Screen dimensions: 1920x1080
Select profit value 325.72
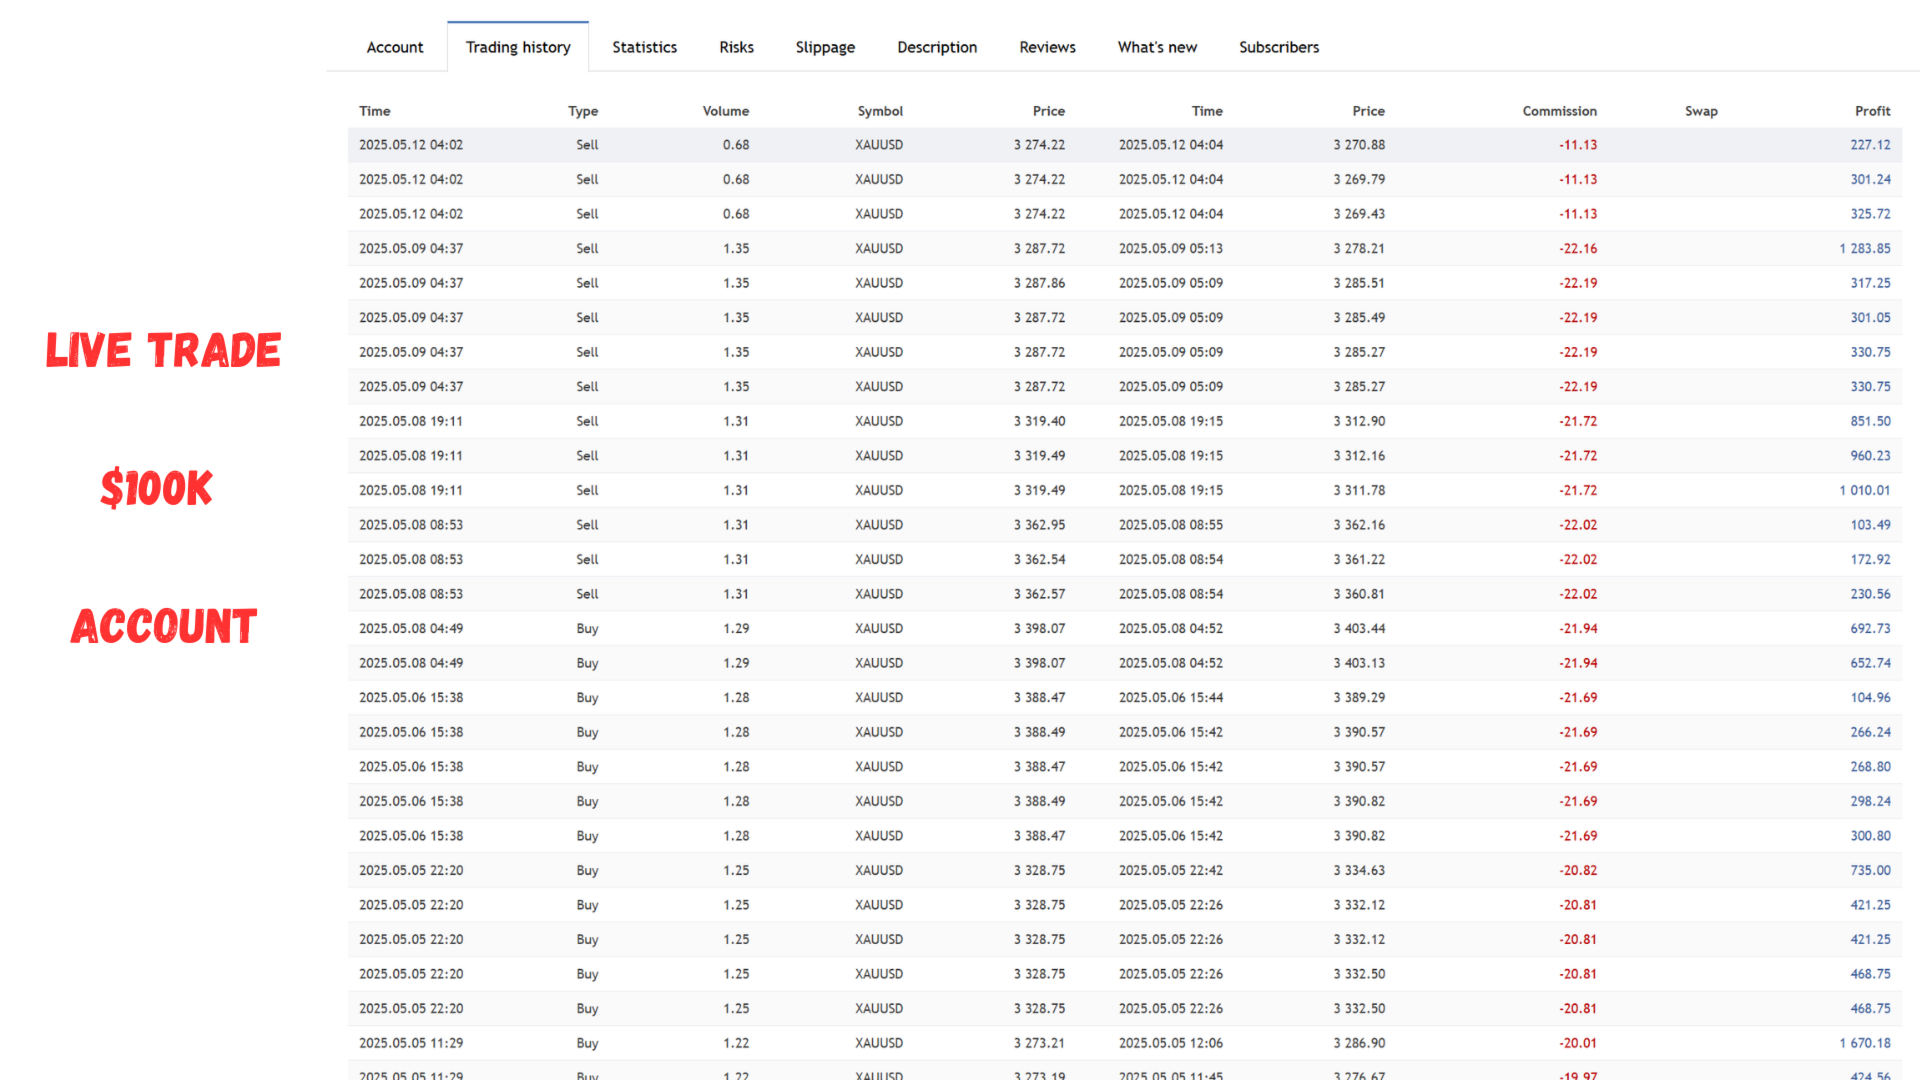[x=1870, y=214]
